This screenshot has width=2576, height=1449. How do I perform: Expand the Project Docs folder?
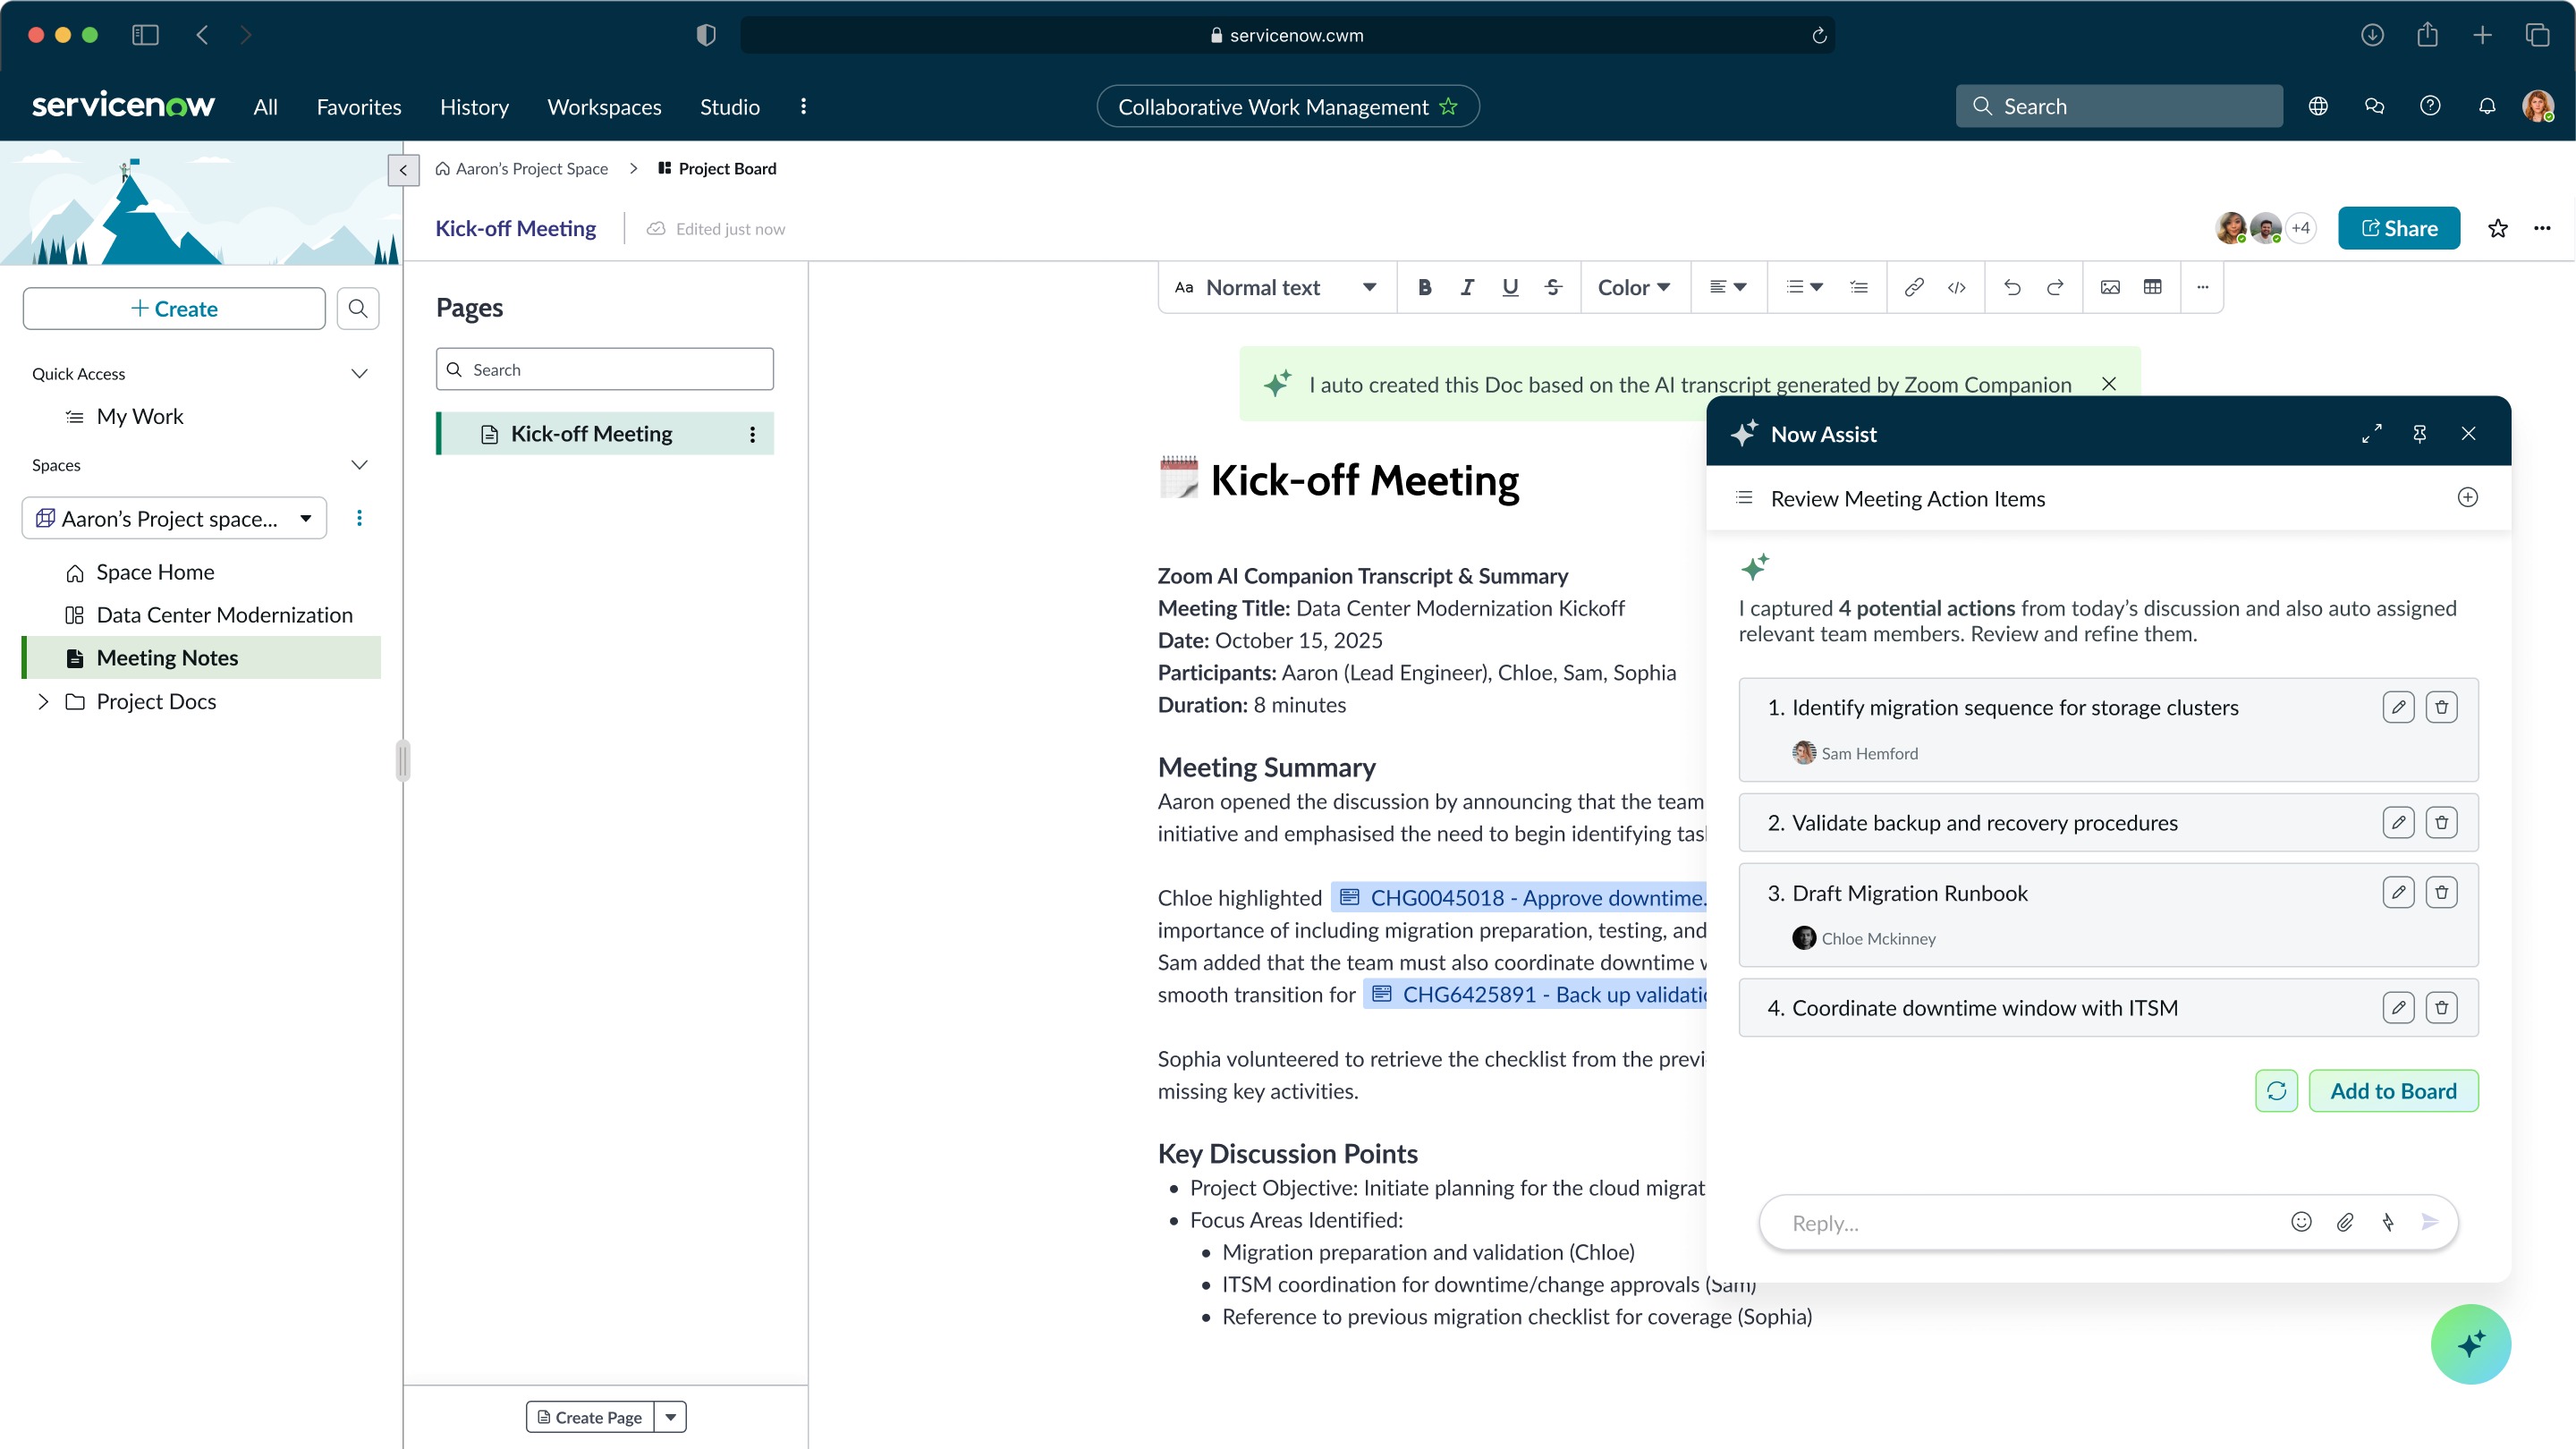coord(43,702)
